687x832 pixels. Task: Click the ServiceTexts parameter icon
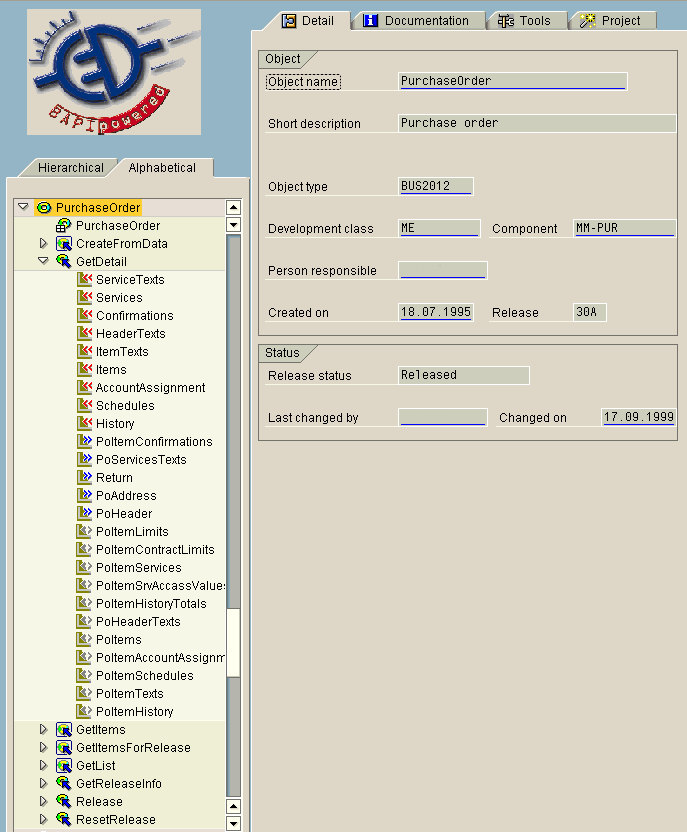pyautogui.click(x=84, y=280)
